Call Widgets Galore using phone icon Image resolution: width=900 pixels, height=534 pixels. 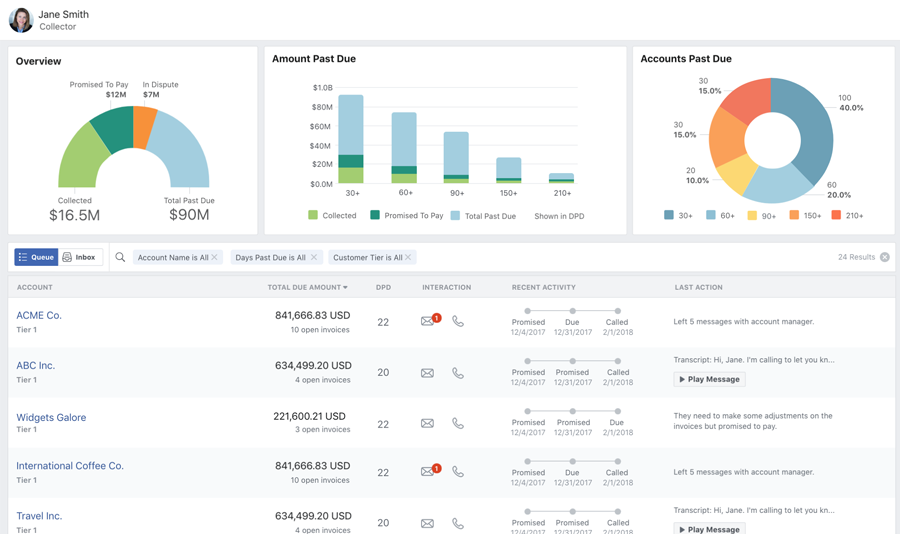point(458,423)
